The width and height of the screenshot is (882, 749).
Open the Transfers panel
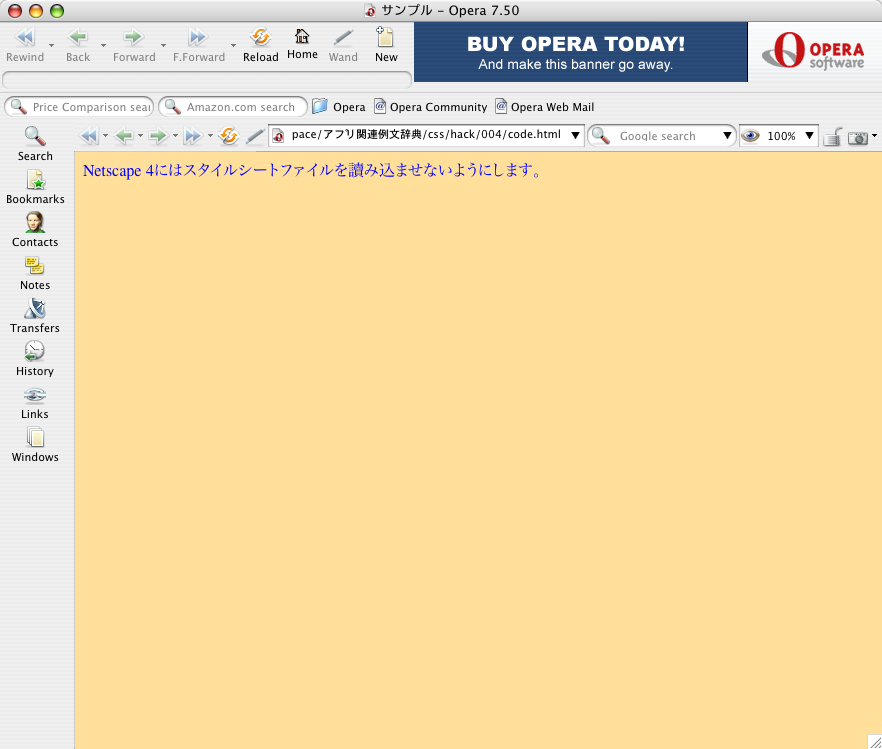35,316
